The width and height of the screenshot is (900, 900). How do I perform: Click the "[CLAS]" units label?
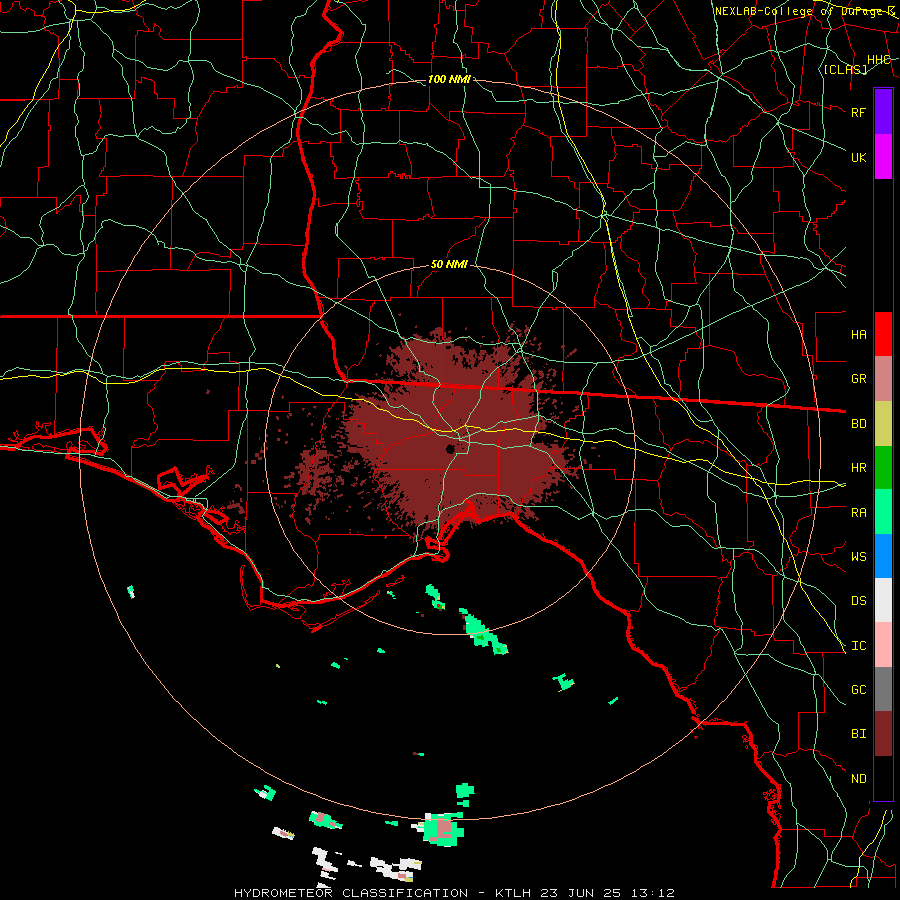(x=845, y=69)
